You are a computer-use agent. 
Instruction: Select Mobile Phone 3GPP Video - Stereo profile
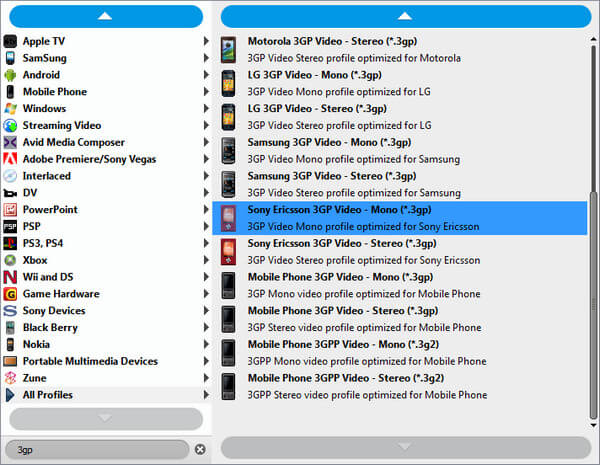(400, 387)
